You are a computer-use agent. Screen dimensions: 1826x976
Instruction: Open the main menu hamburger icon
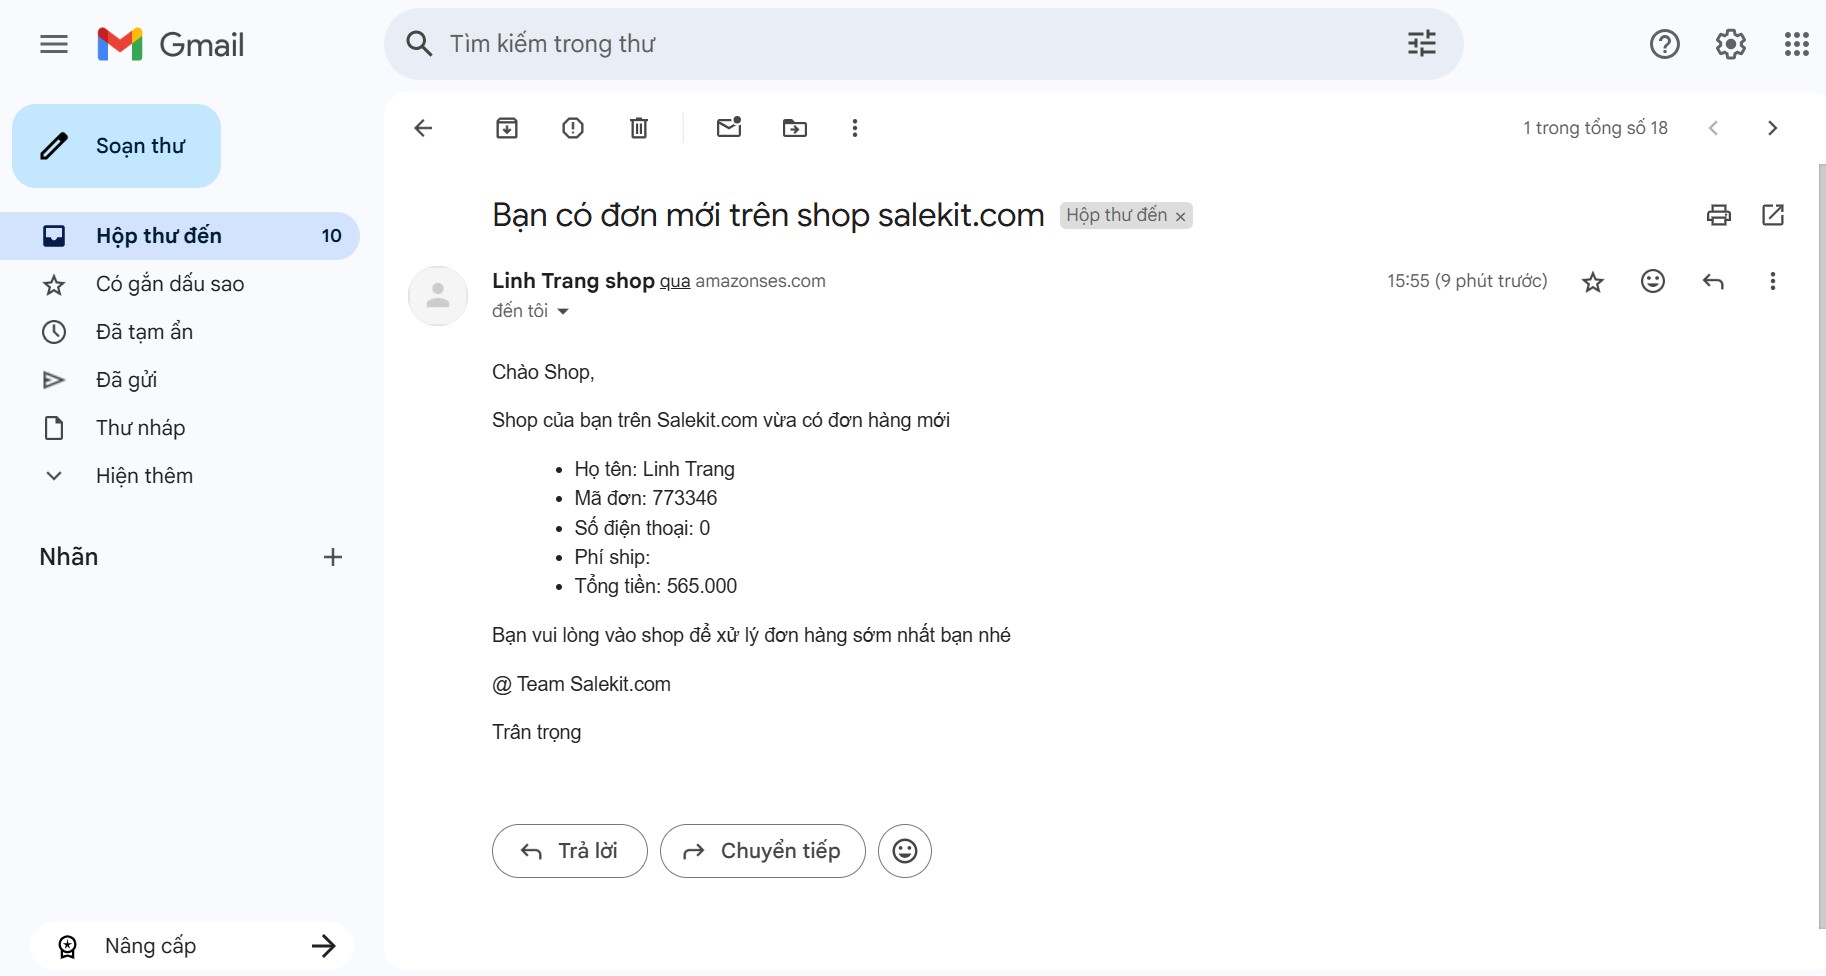(54, 44)
